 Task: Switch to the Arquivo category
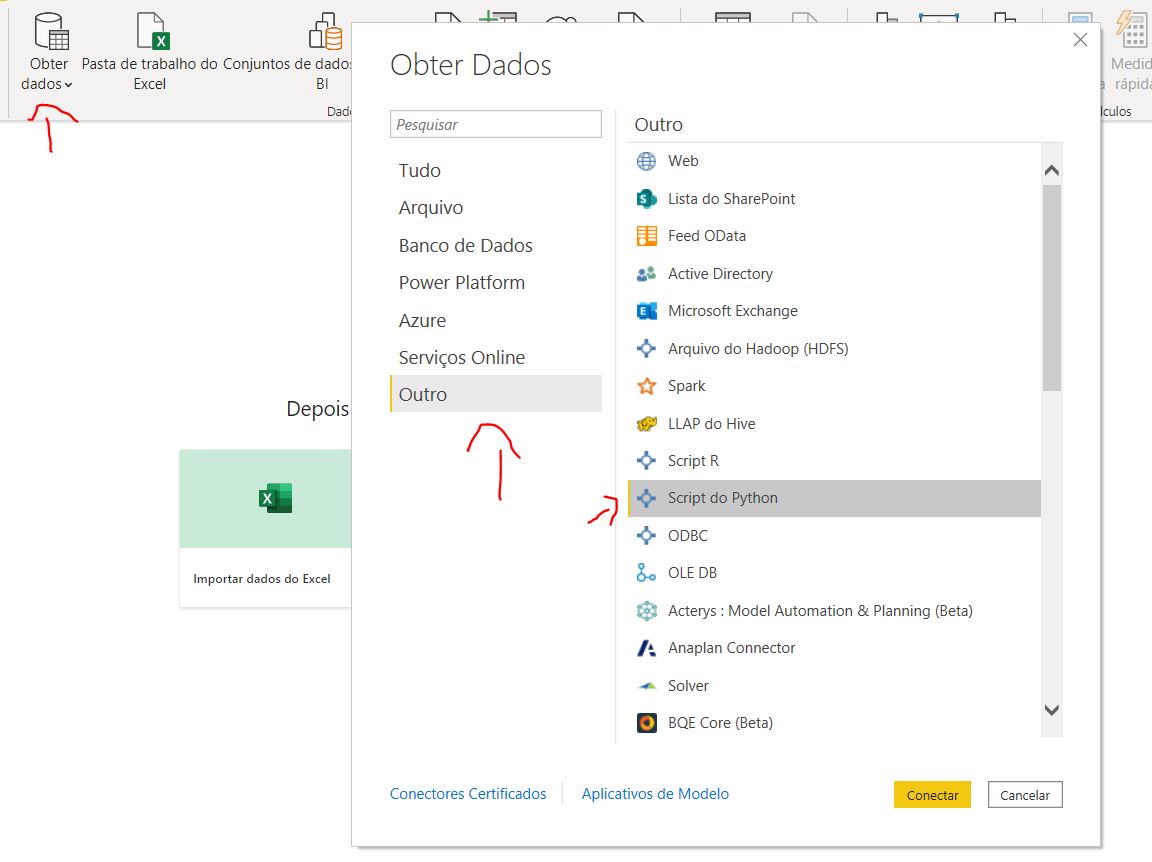pyautogui.click(x=496, y=208)
